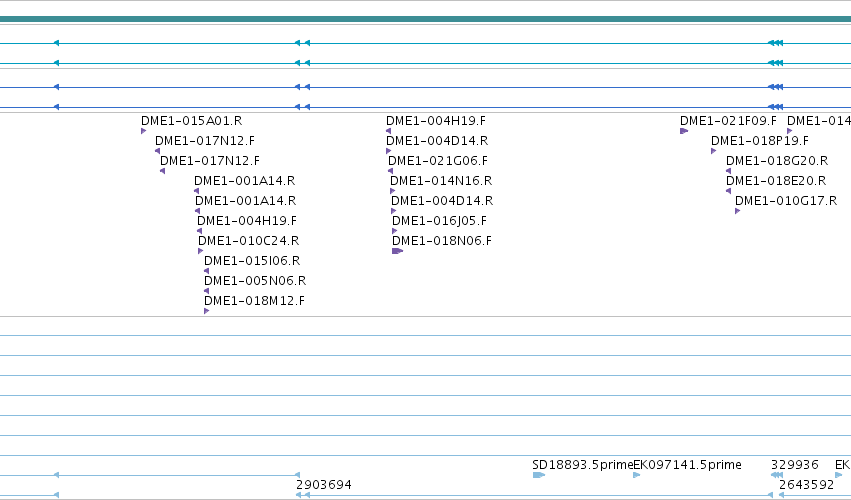This screenshot has height=500, width=851.
Task: Select the thick teal gene bar at top
Action: click(426, 20)
